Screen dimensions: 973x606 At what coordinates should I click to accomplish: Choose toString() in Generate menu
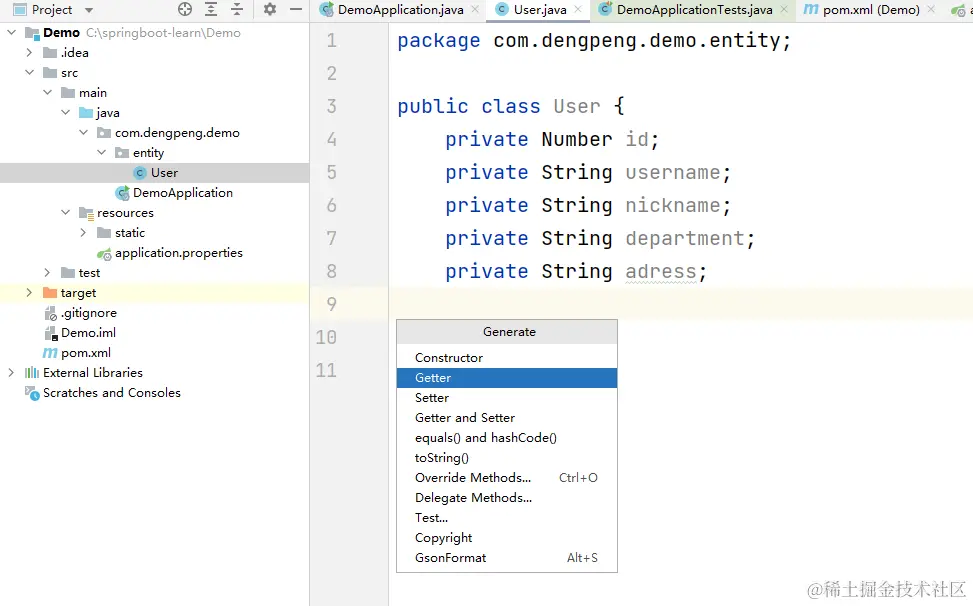[x=507, y=458]
